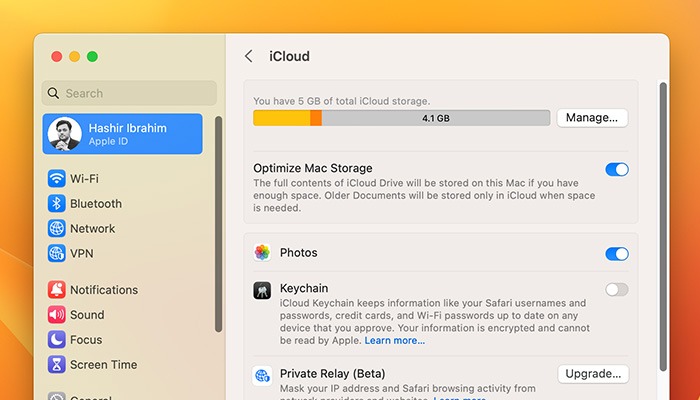Click the Sound speaker icon
Image resolution: width=700 pixels, height=400 pixels.
(x=57, y=315)
